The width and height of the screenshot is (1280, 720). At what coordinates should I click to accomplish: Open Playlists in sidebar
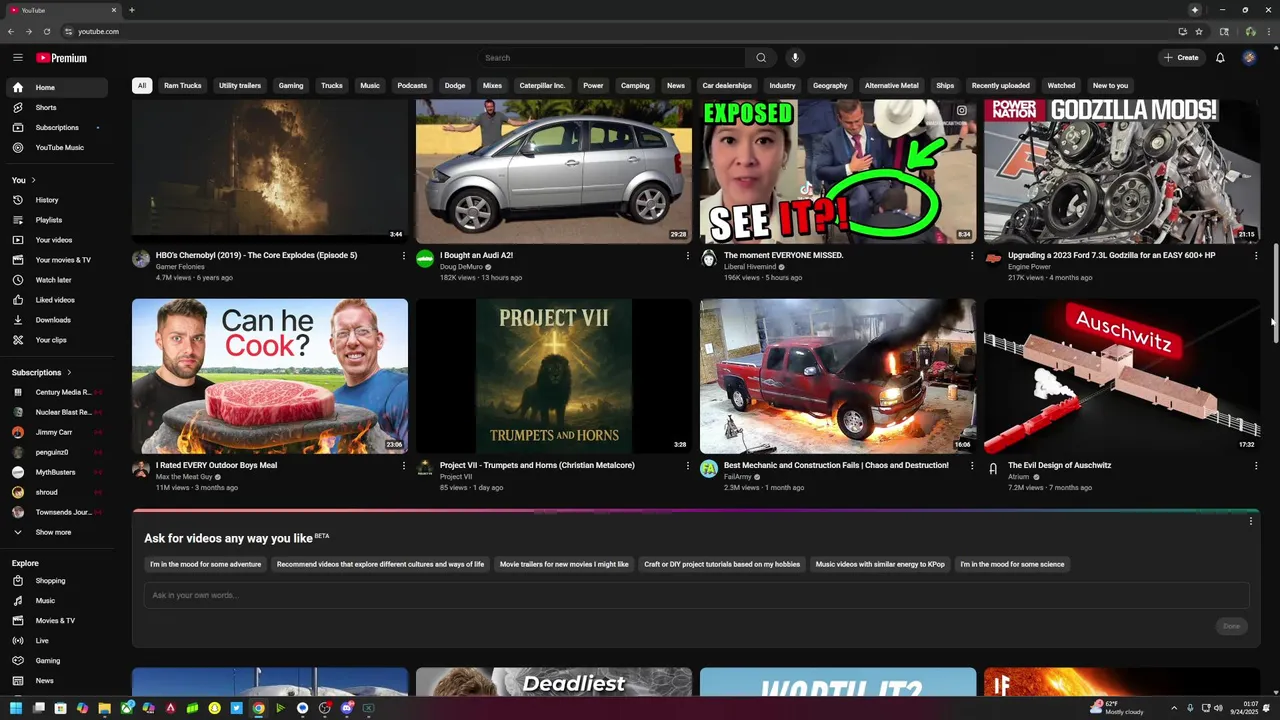pyautogui.click(x=57, y=220)
